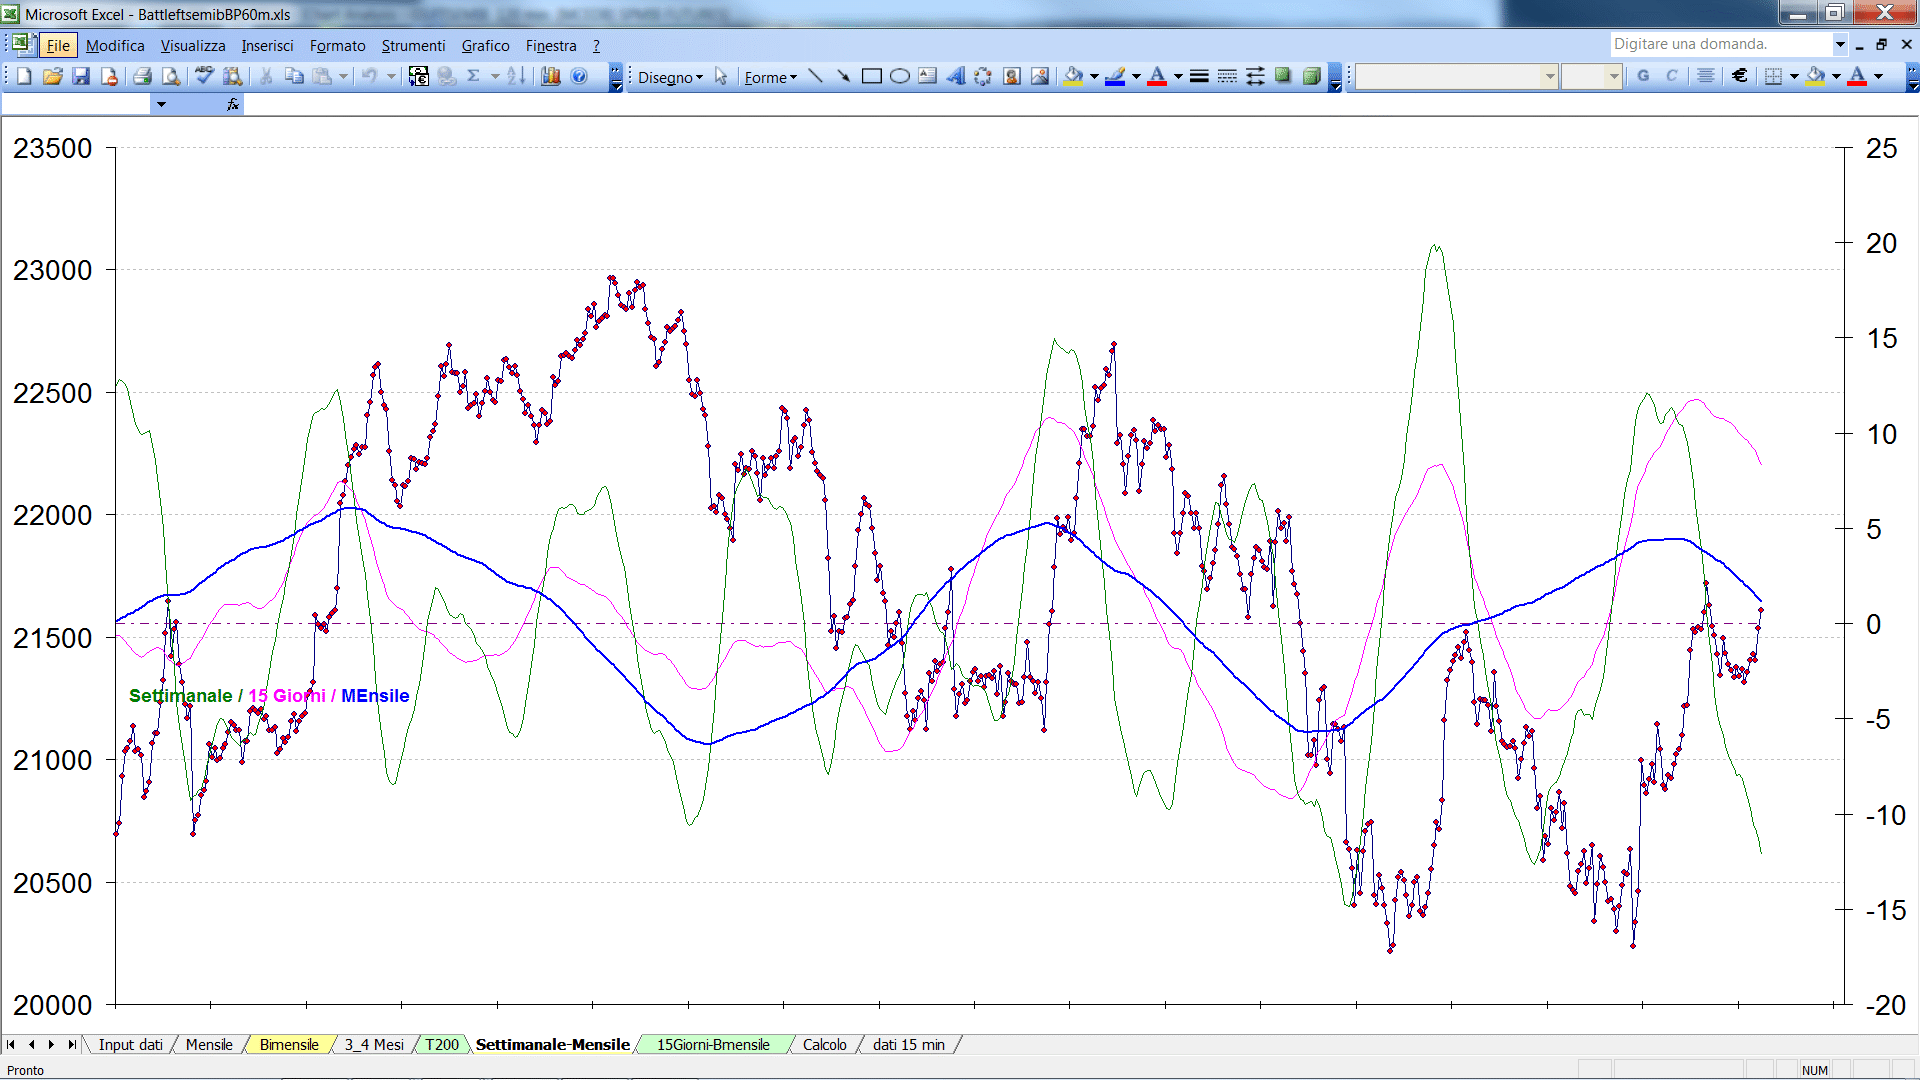Open Print Preview

tap(171, 76)
